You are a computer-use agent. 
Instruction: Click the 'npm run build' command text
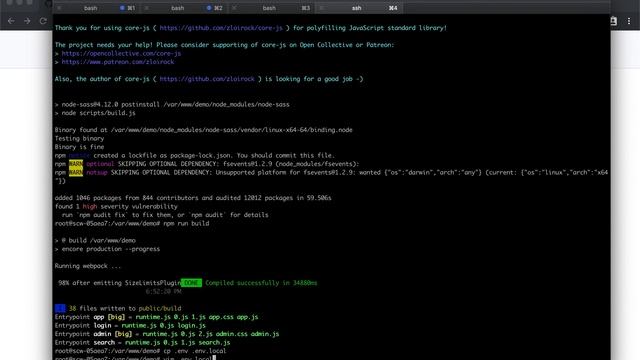[x=186, y=223]
